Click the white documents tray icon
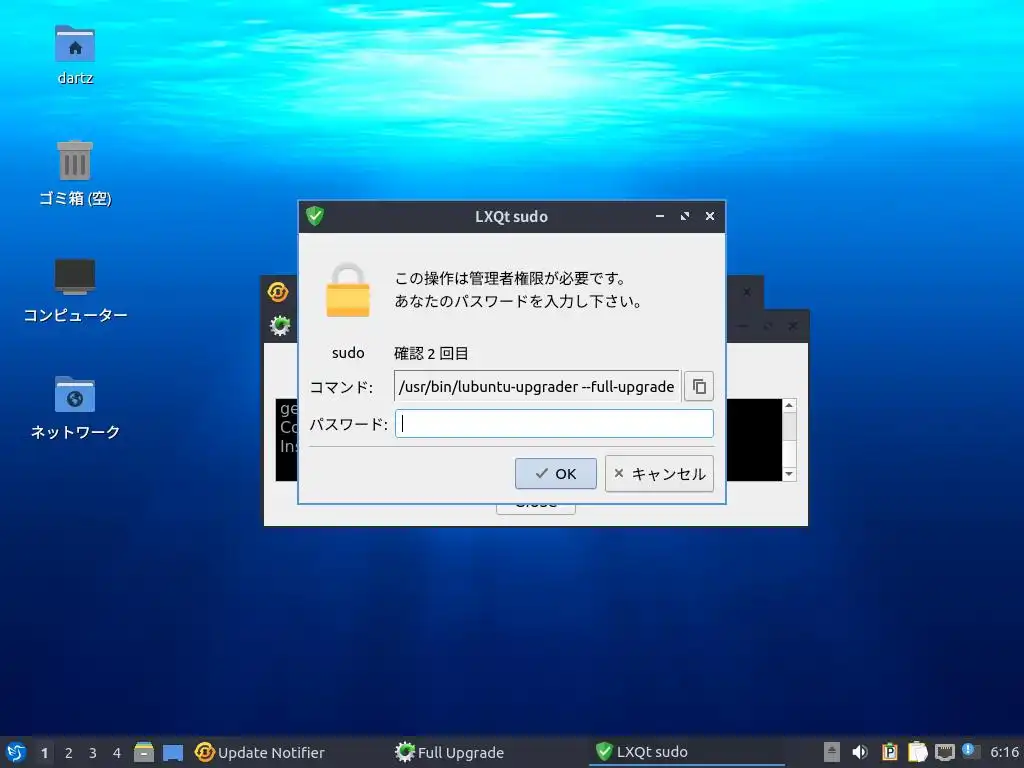 918,752
